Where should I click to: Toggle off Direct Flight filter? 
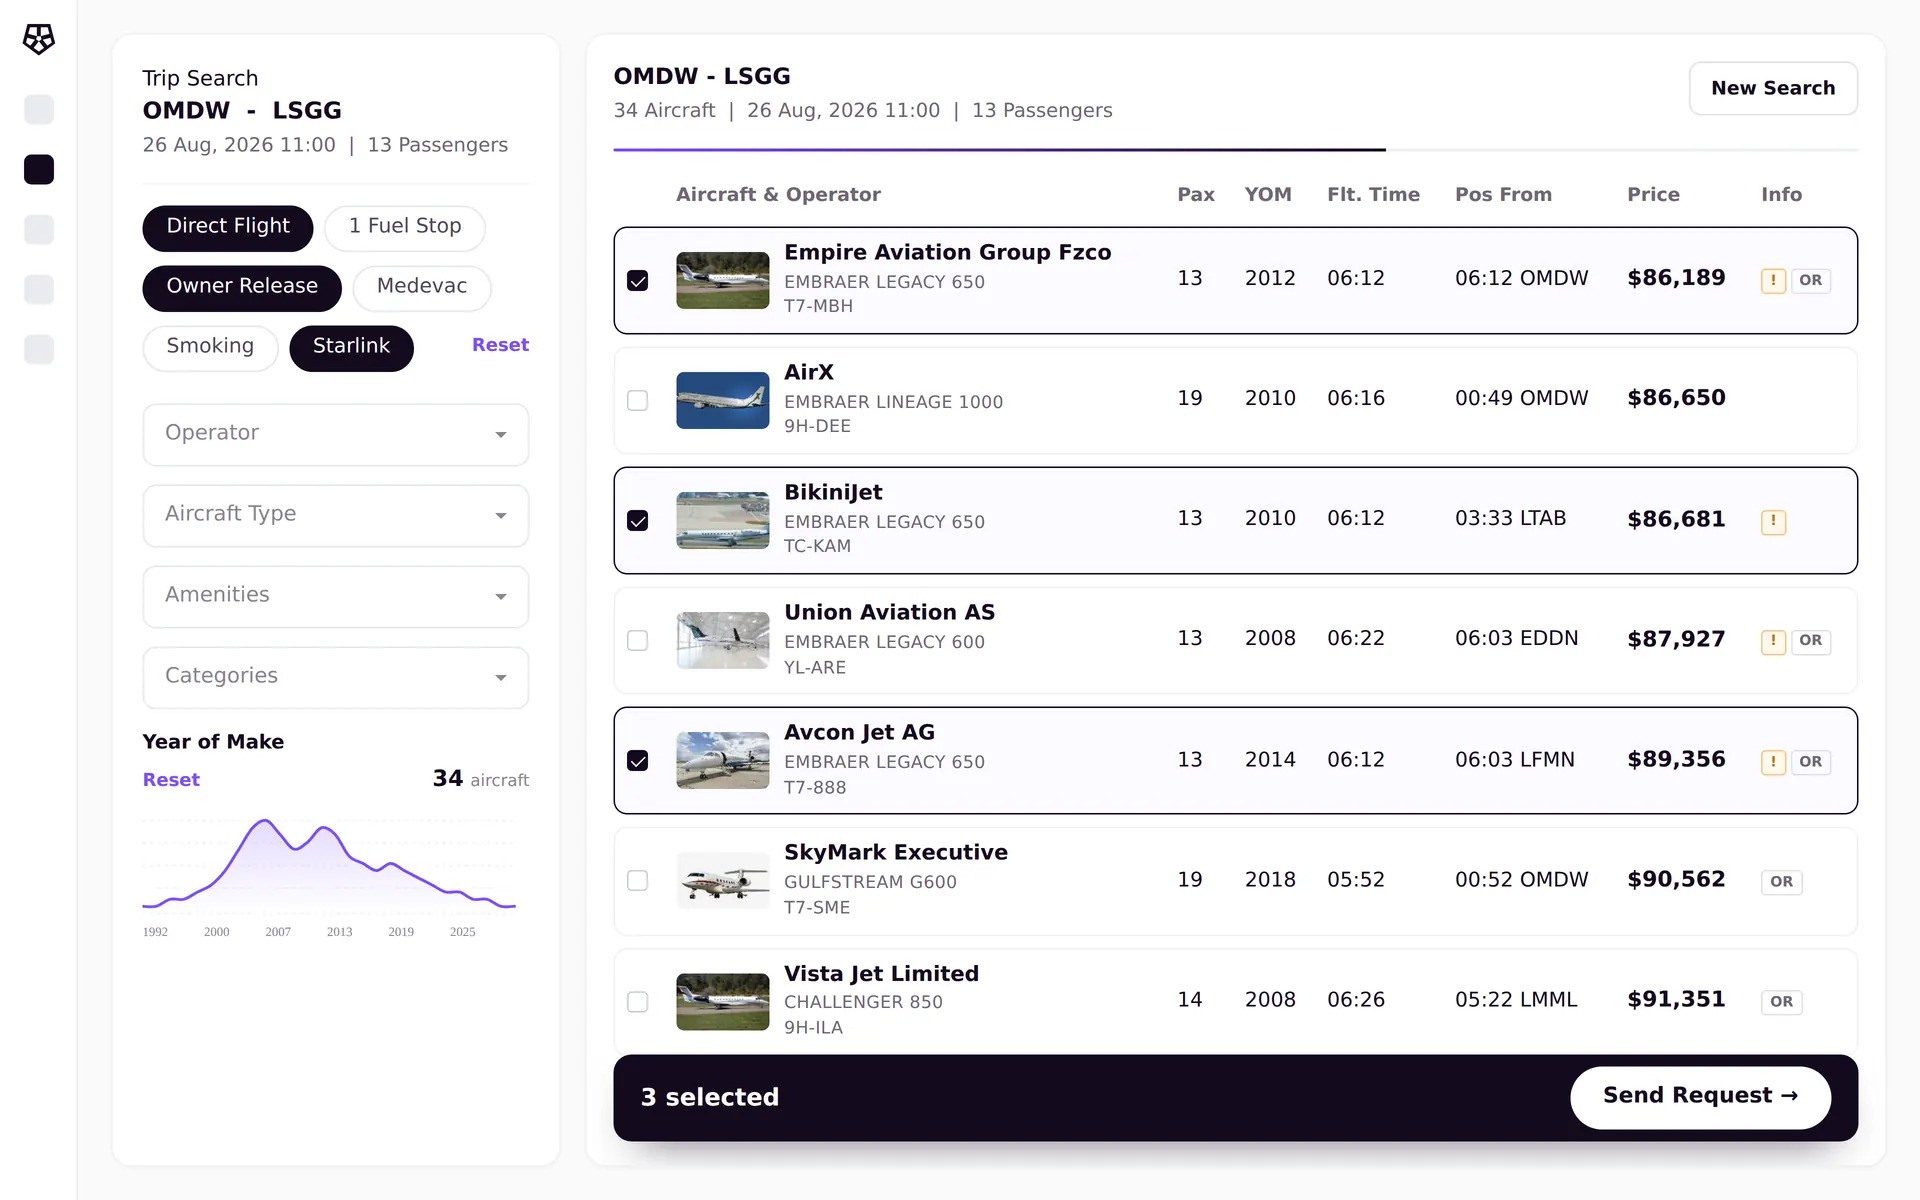pos(227,228)
